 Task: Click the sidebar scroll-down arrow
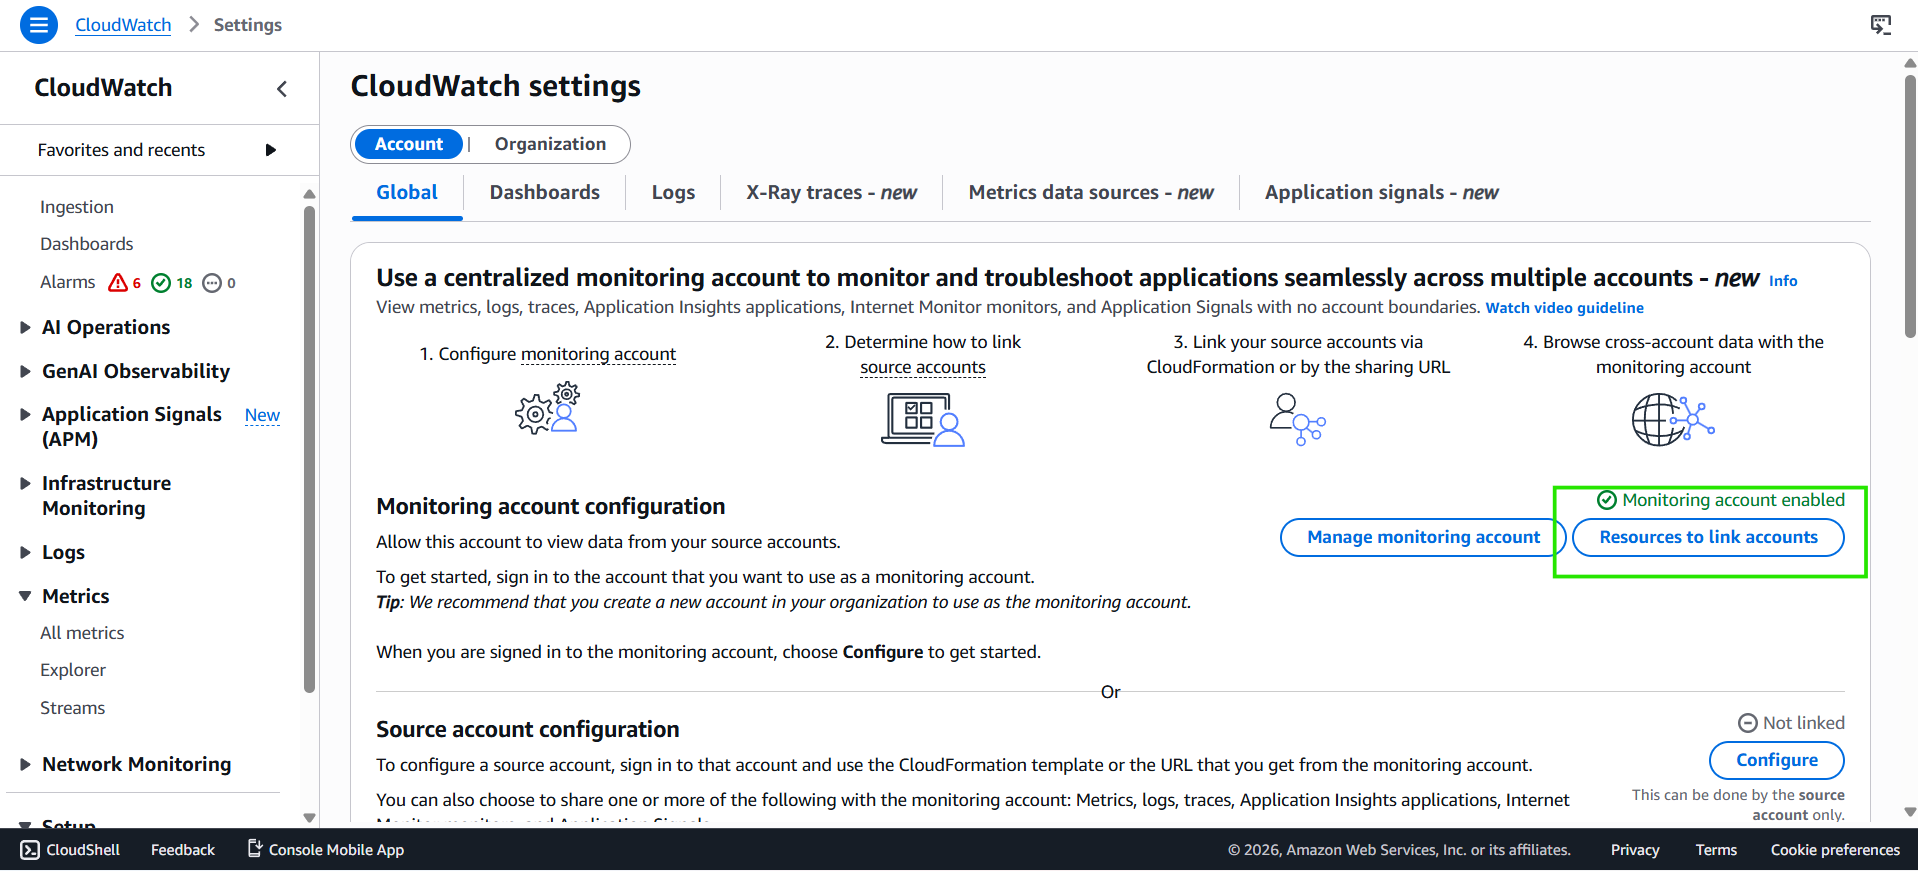(309, 817)
